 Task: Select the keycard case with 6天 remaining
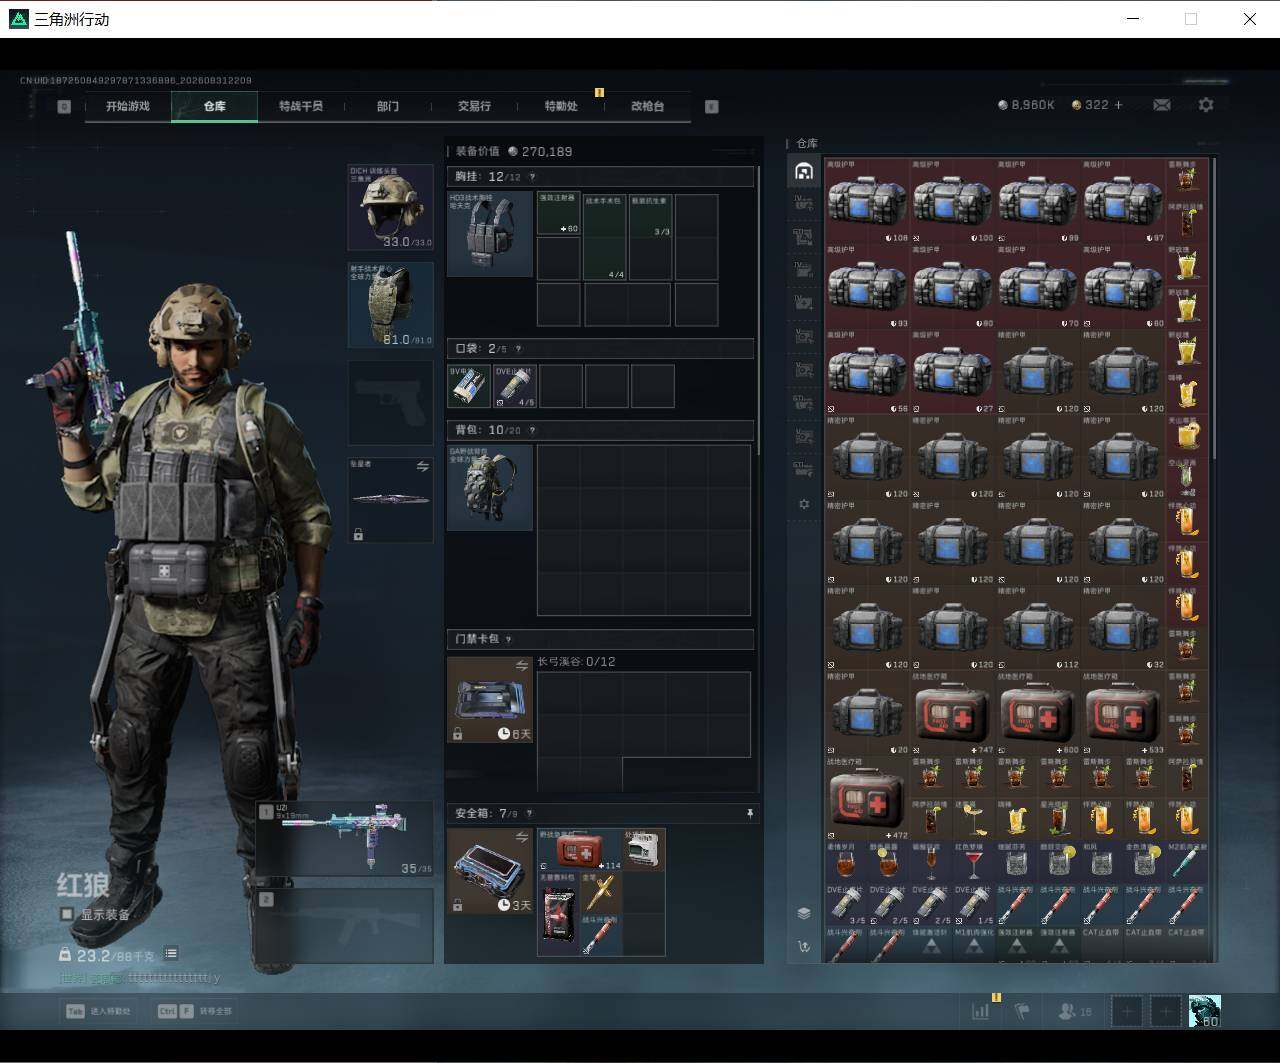click(490, 700)
